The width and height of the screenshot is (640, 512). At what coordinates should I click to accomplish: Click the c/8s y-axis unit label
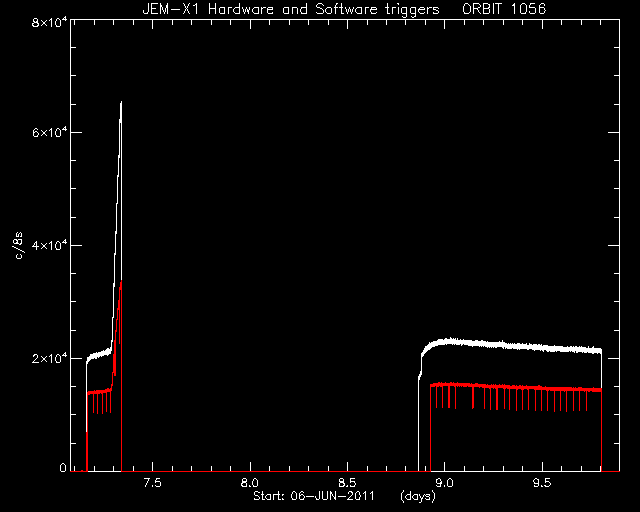18,245
